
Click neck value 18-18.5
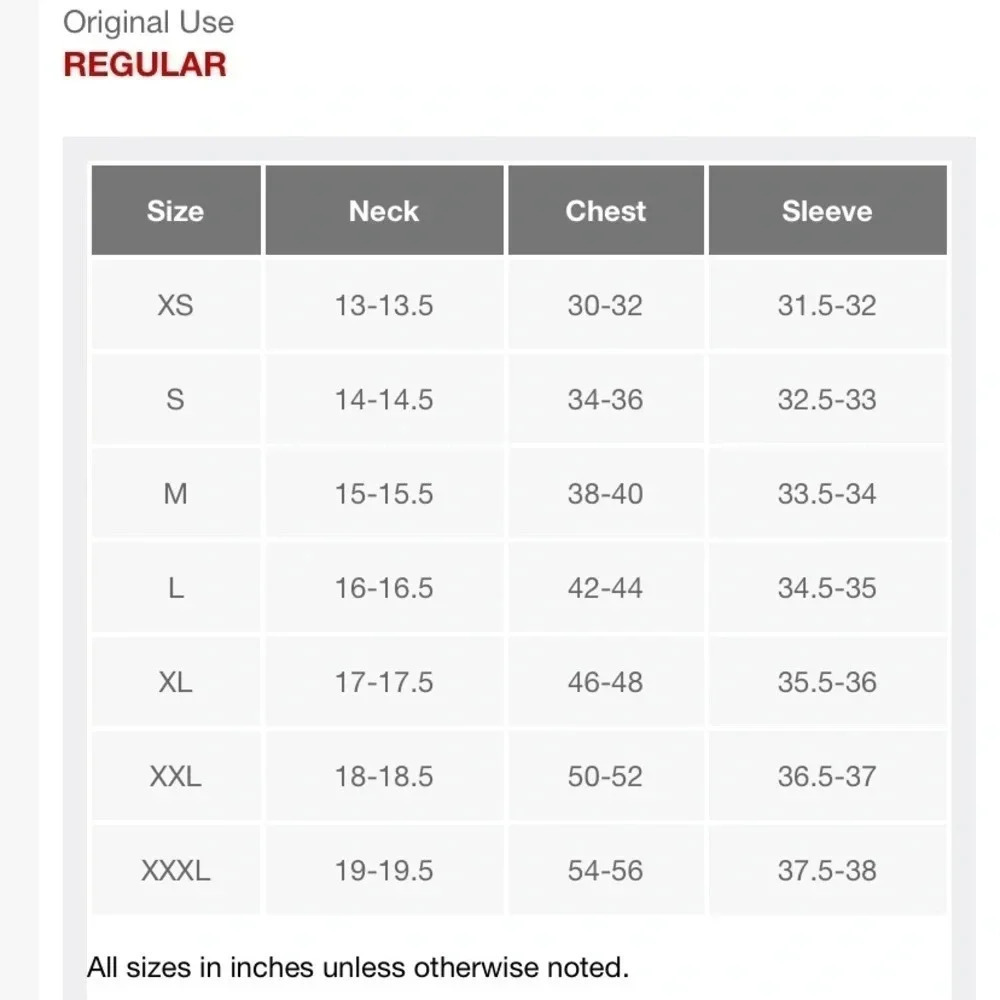(384, 776)
